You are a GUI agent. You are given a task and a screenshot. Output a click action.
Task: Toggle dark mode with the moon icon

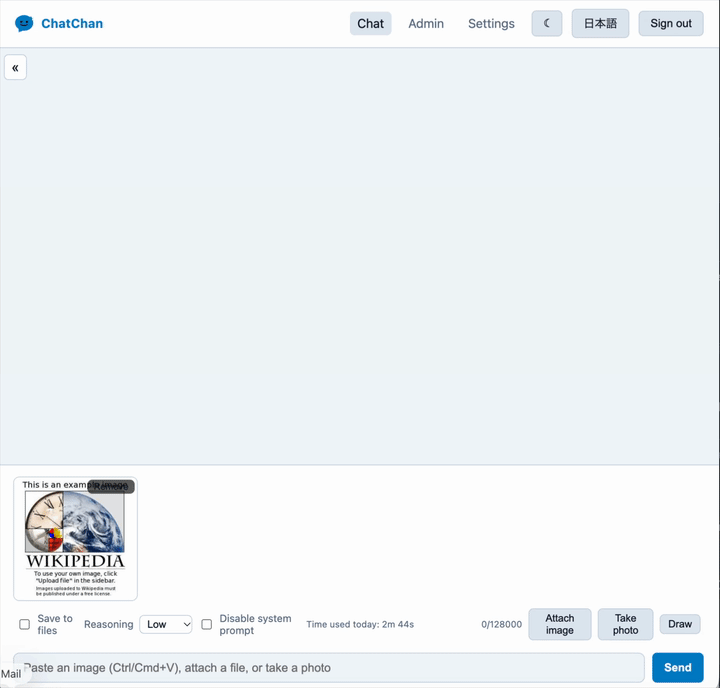pos(546,23)
